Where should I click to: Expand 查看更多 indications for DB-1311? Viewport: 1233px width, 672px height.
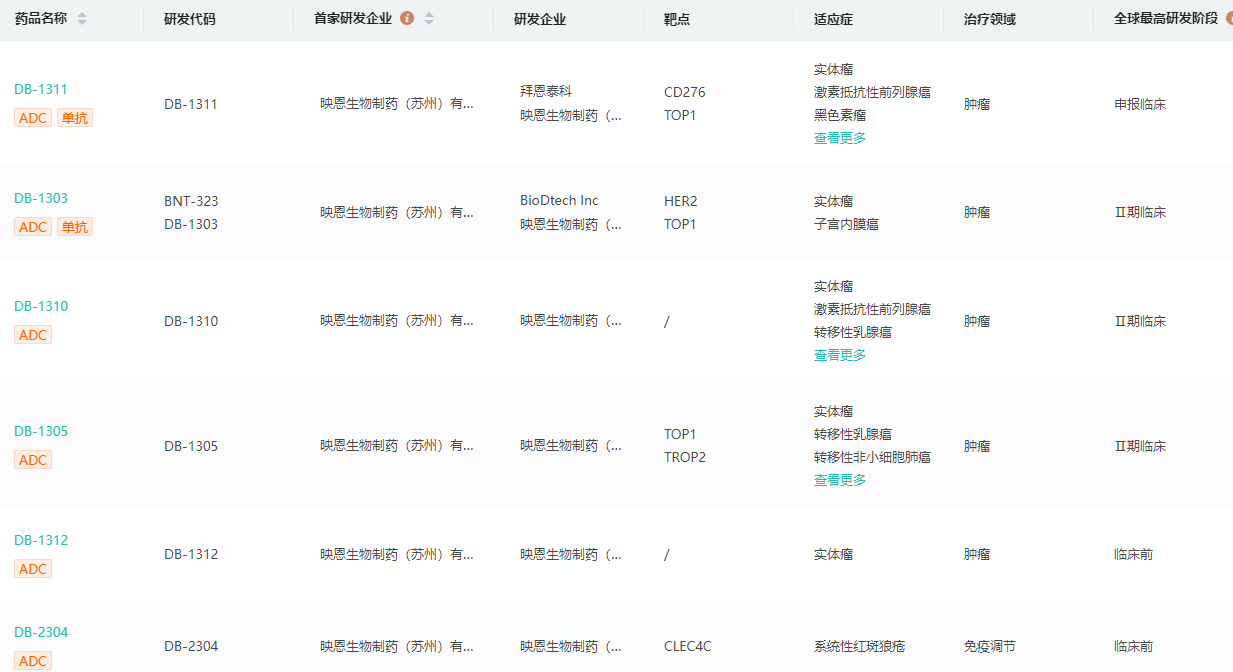(840, 138)
